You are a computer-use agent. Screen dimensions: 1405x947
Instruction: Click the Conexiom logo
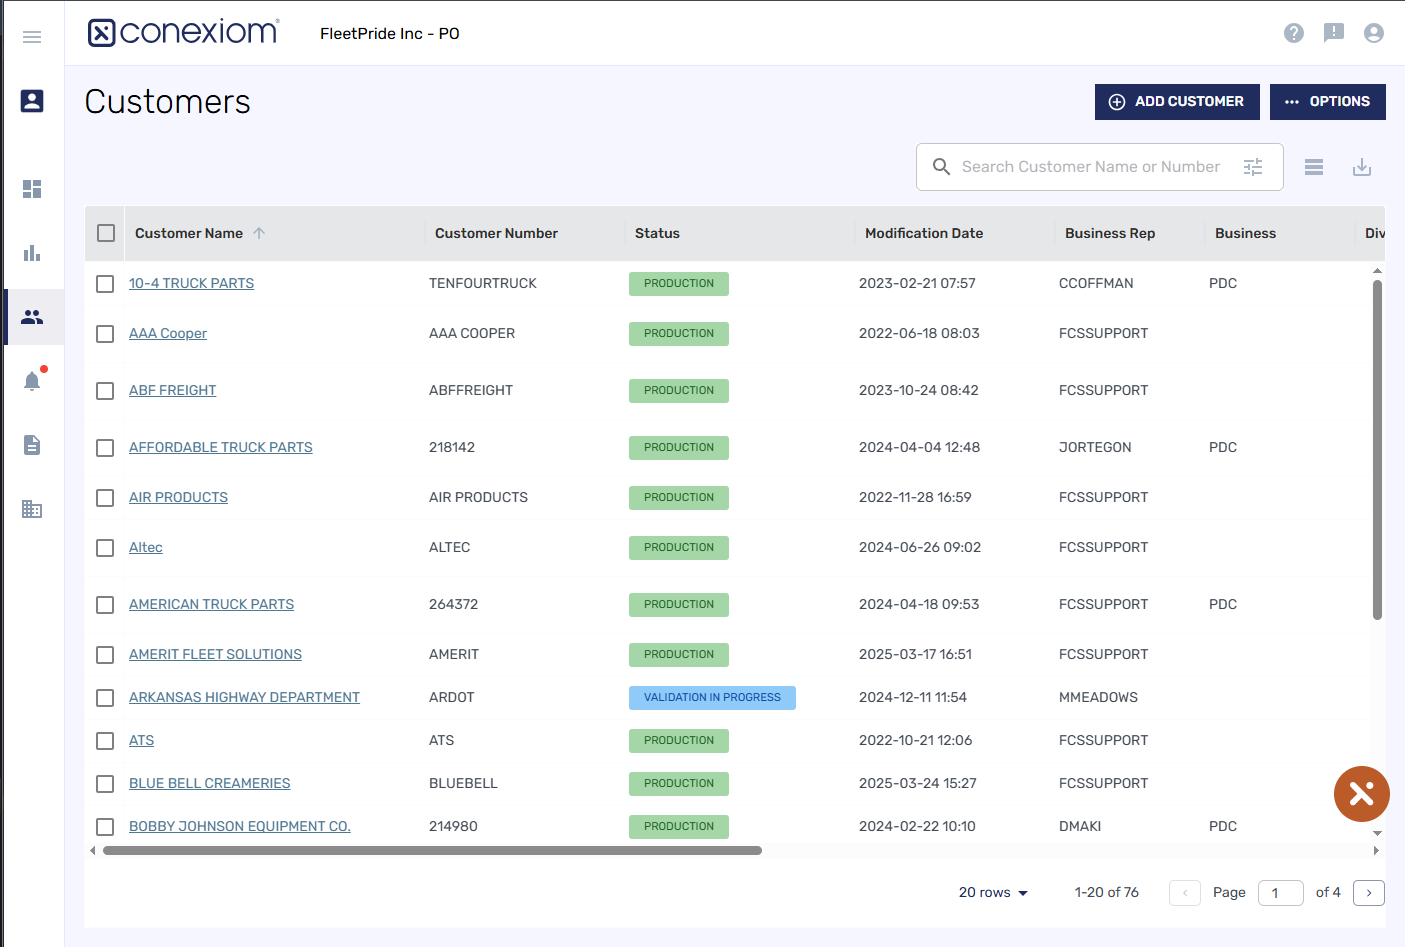(x=184, y=33)
